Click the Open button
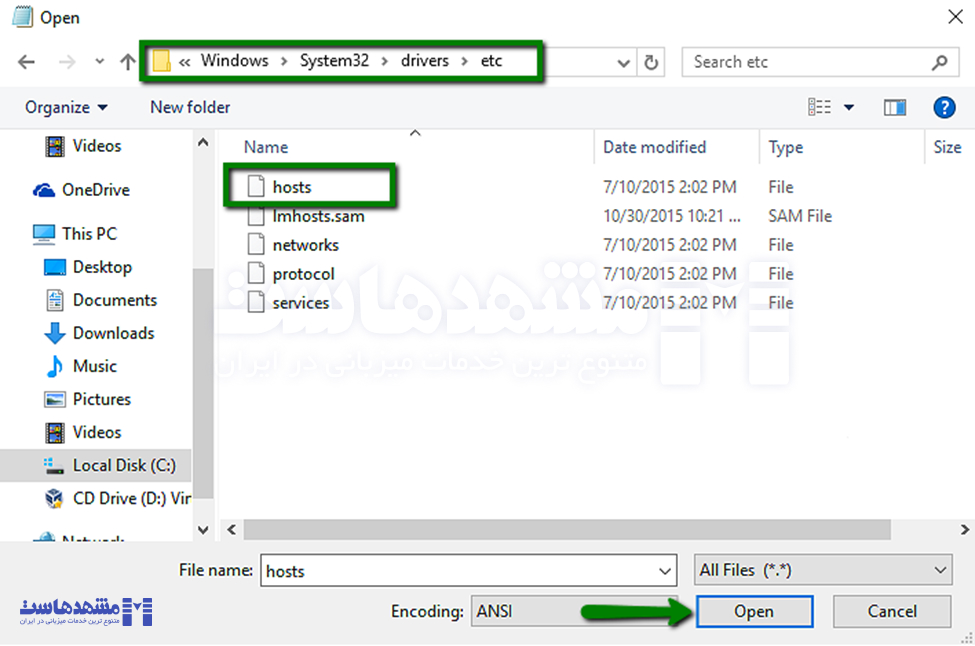This screenshot has width=975, height=646. (754, 611)
